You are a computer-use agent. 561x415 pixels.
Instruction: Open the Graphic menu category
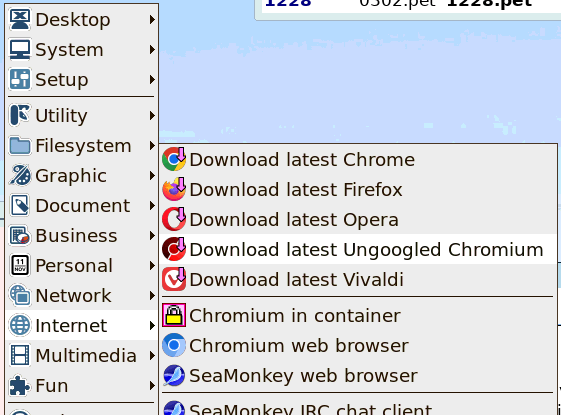(82, 176)
